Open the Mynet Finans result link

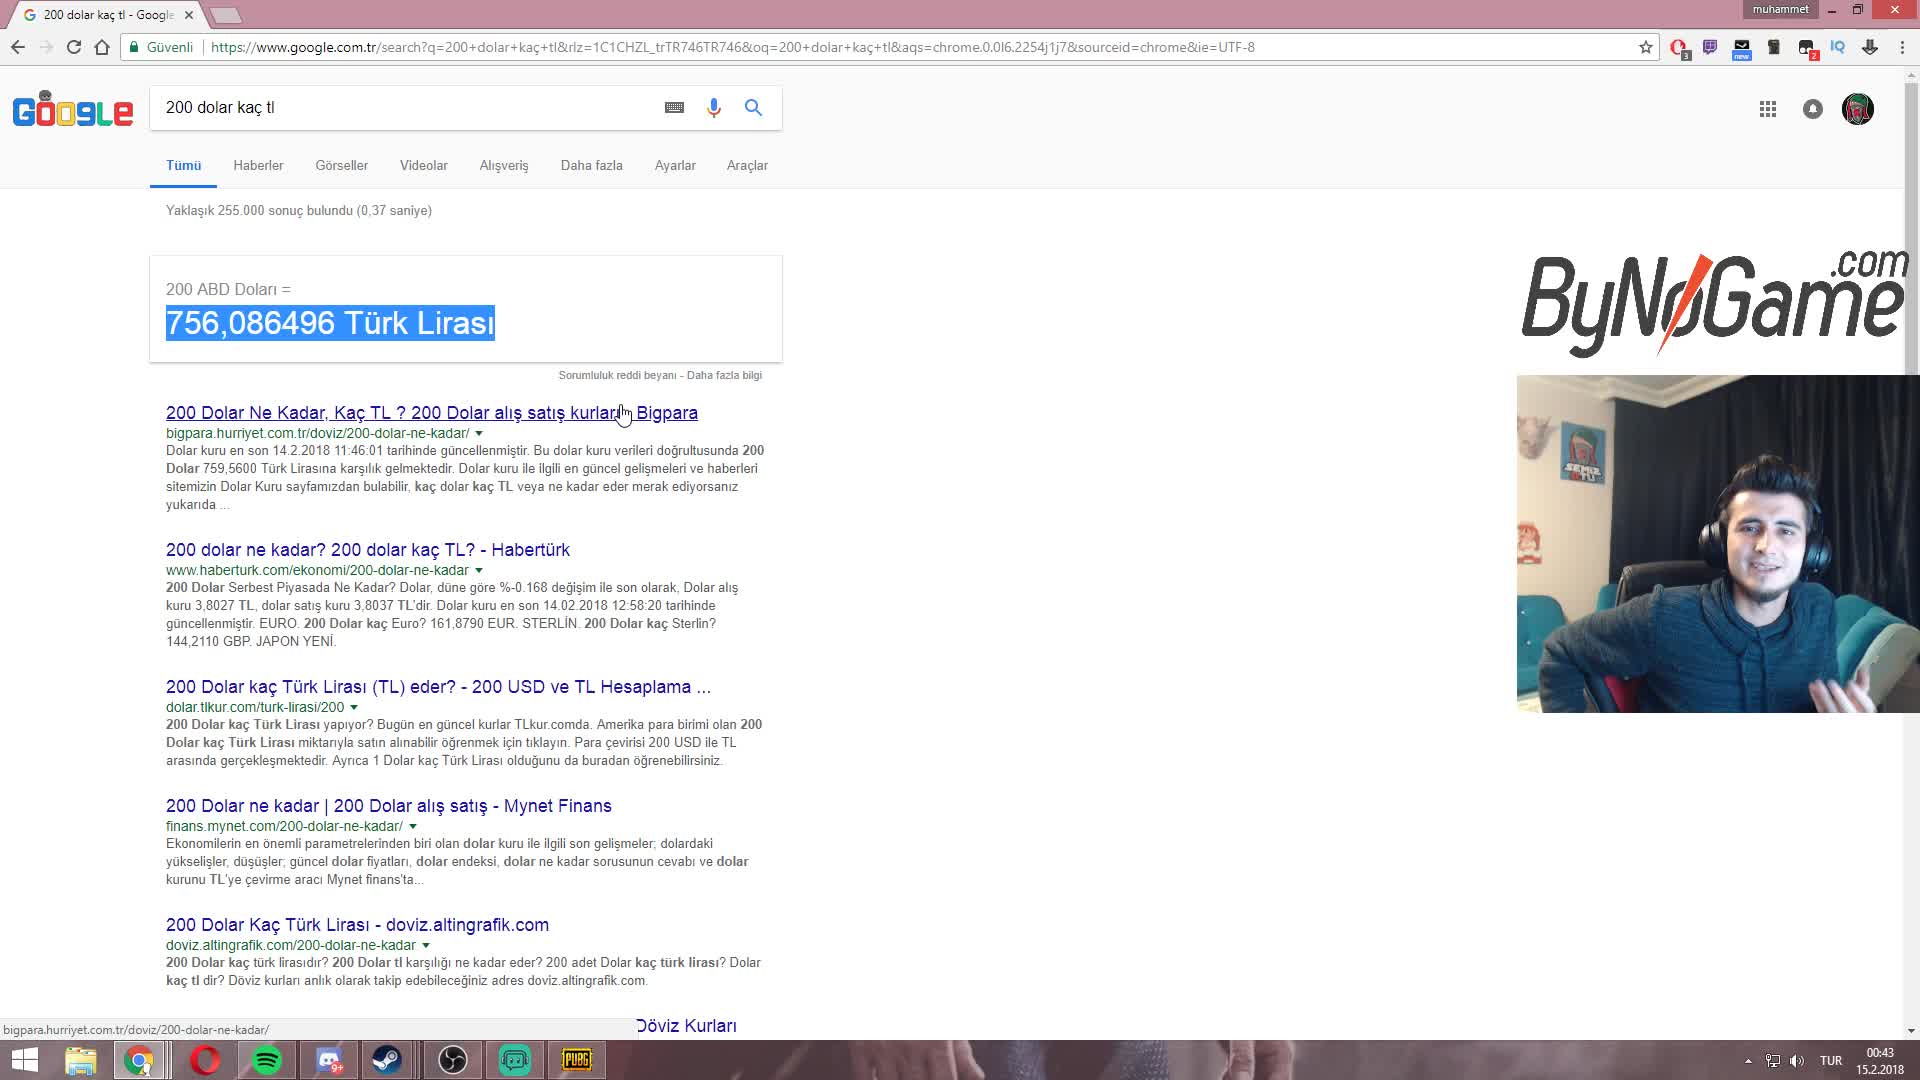[x=389, y=806]
